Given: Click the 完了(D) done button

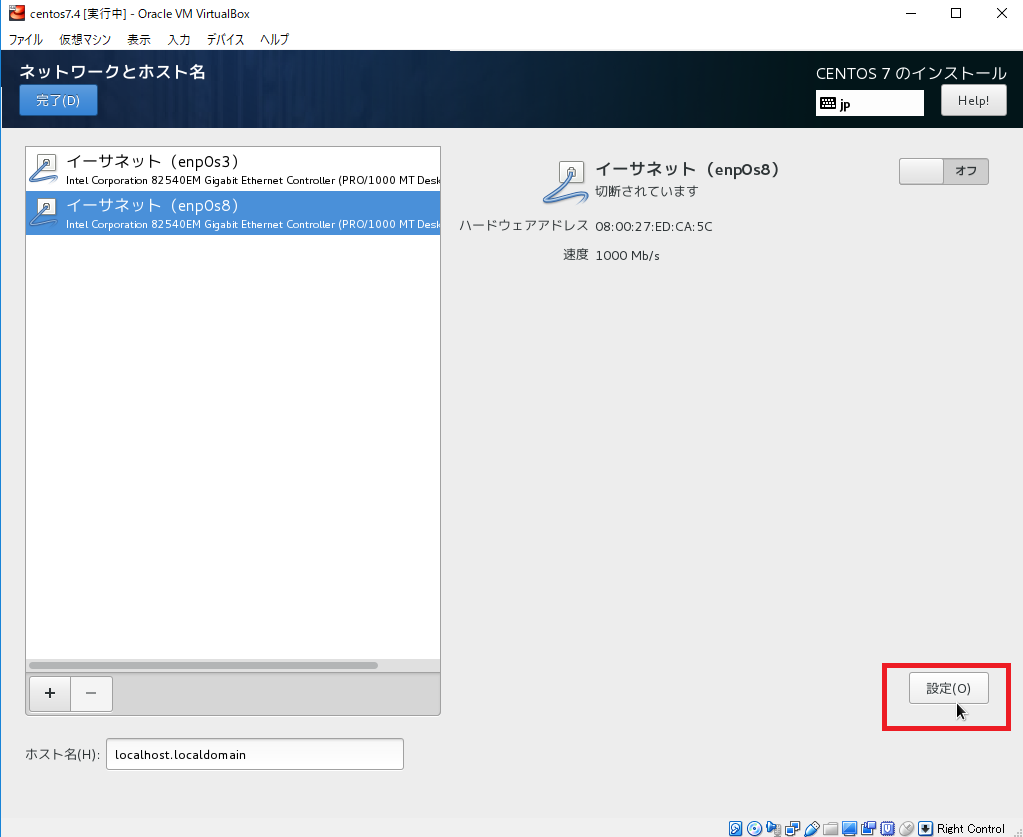Looking at the screenshot, I should tap(58, 101).
